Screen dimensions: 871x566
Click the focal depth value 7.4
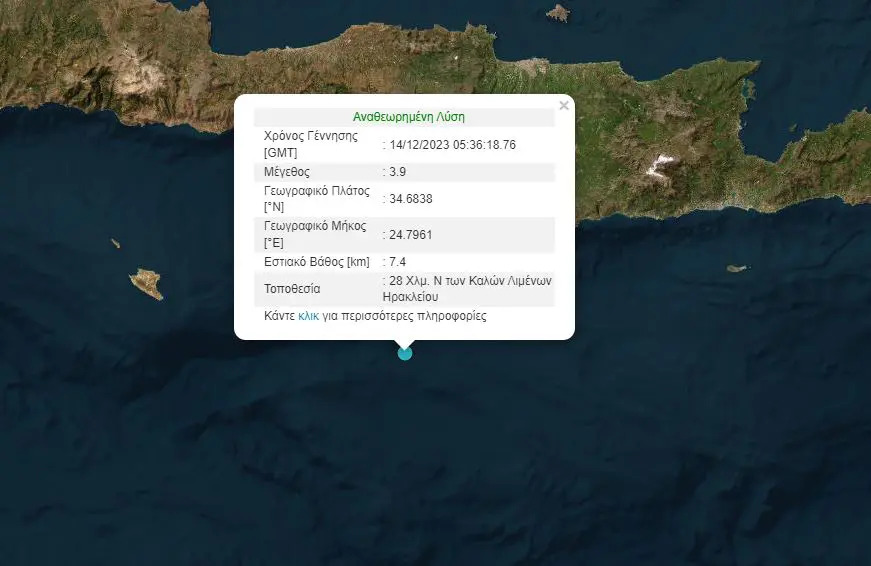[400, 262]
